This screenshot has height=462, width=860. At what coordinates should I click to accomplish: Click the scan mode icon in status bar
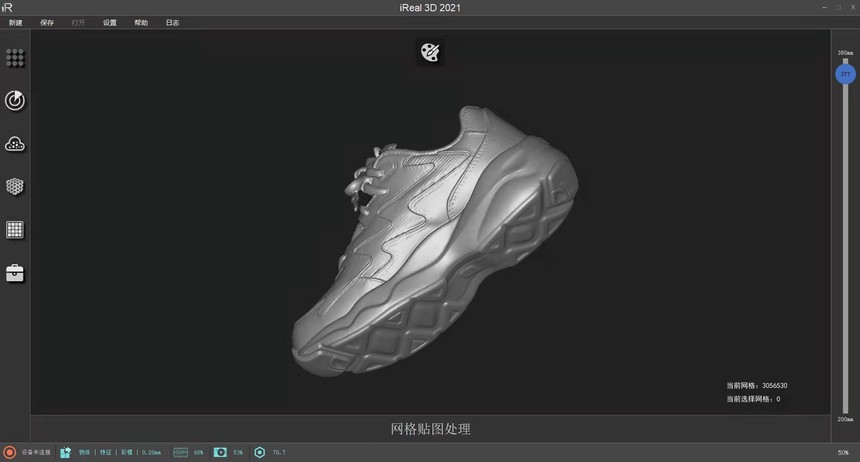pyautogui.click(x=65, y=452)
